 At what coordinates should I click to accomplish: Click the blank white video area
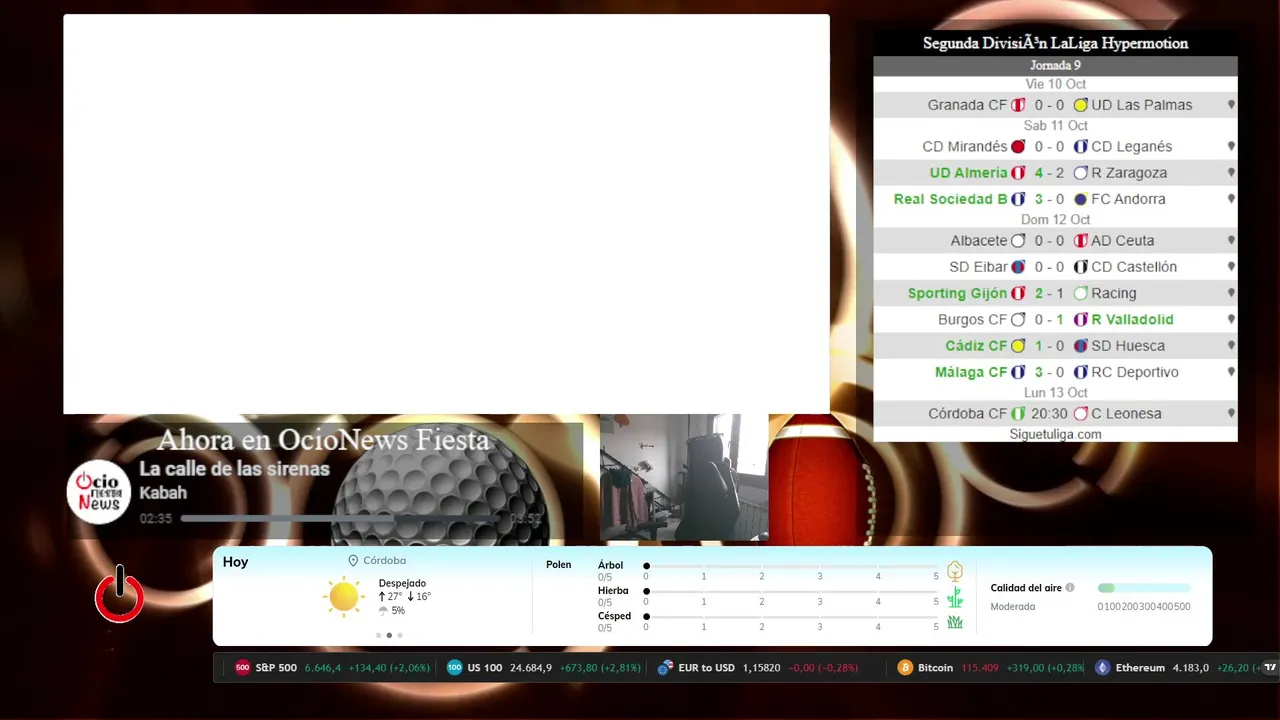(x=446, y=214)
